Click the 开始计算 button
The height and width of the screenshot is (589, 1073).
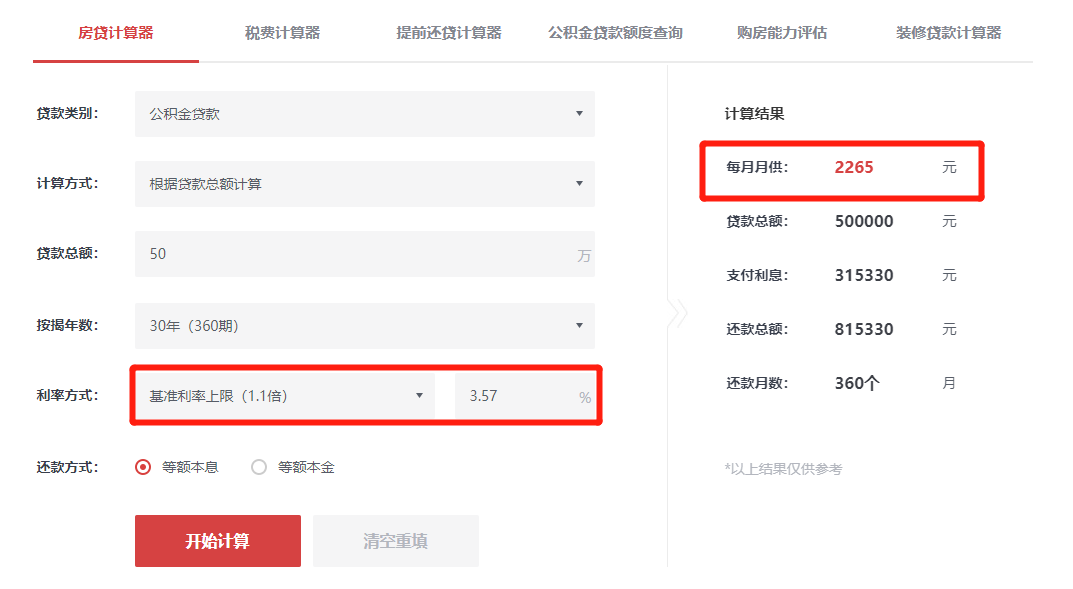pos(217,541)
